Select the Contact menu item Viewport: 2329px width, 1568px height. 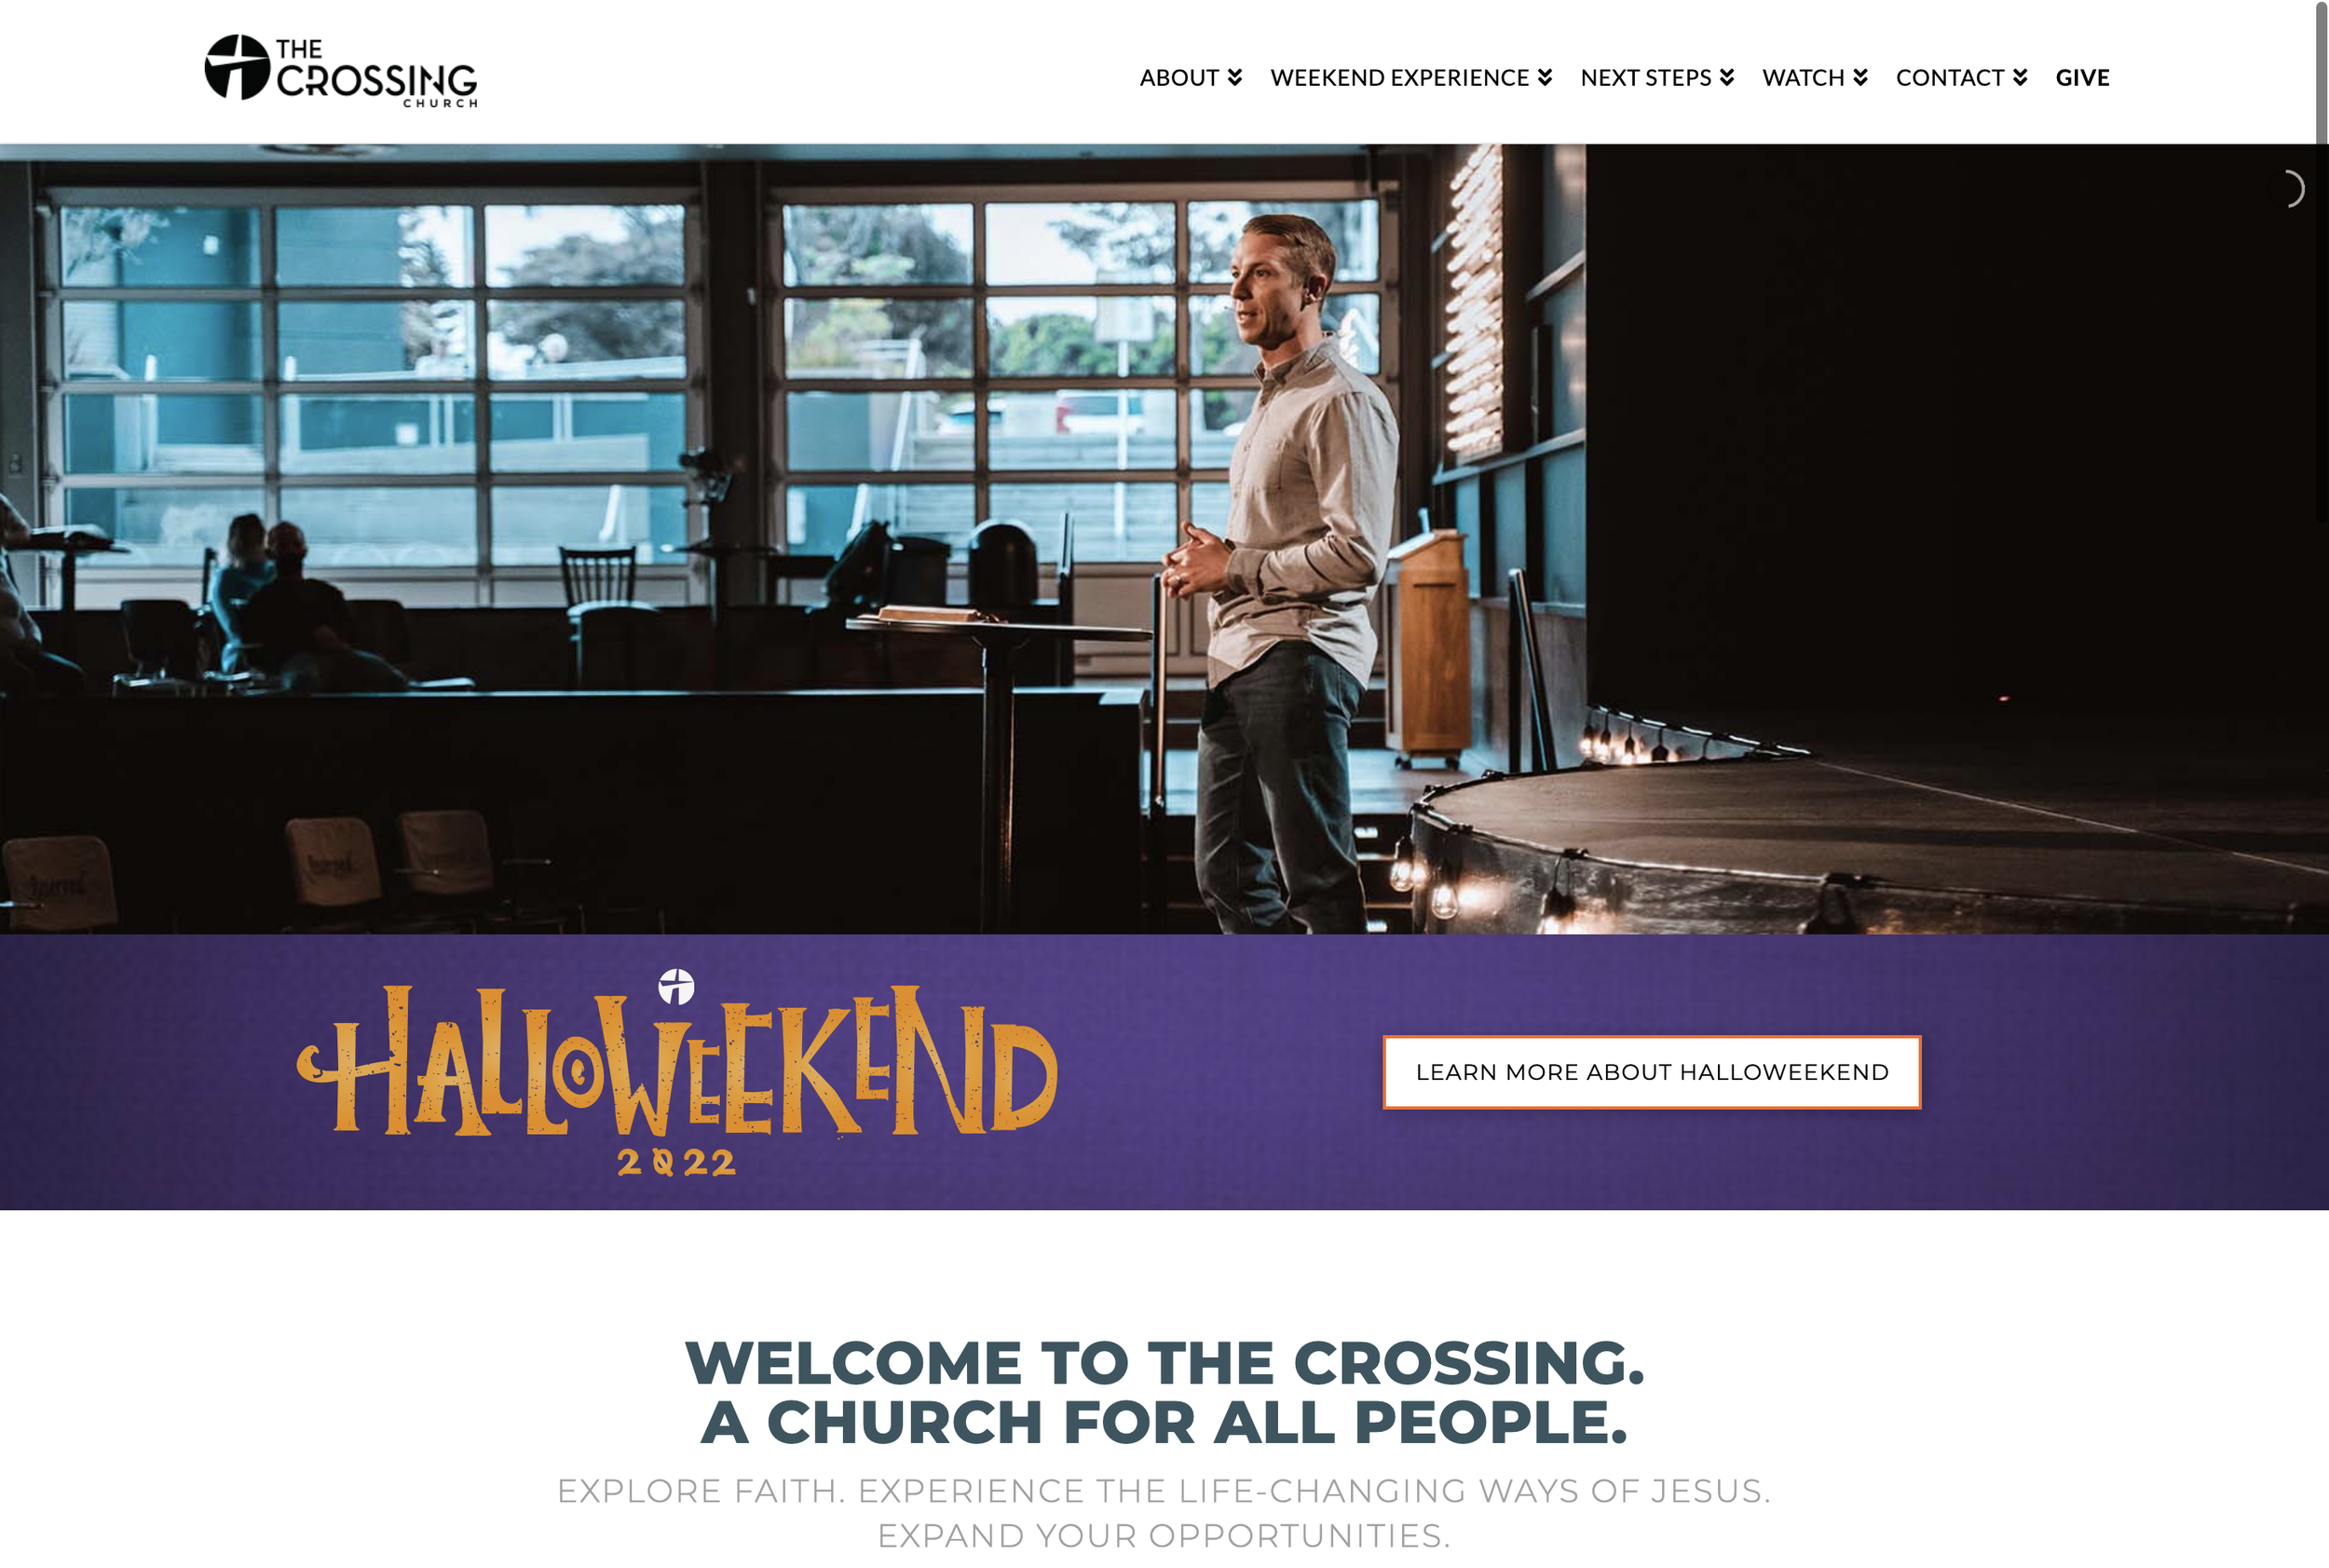pyautogui.click(x=1950, y=77)
